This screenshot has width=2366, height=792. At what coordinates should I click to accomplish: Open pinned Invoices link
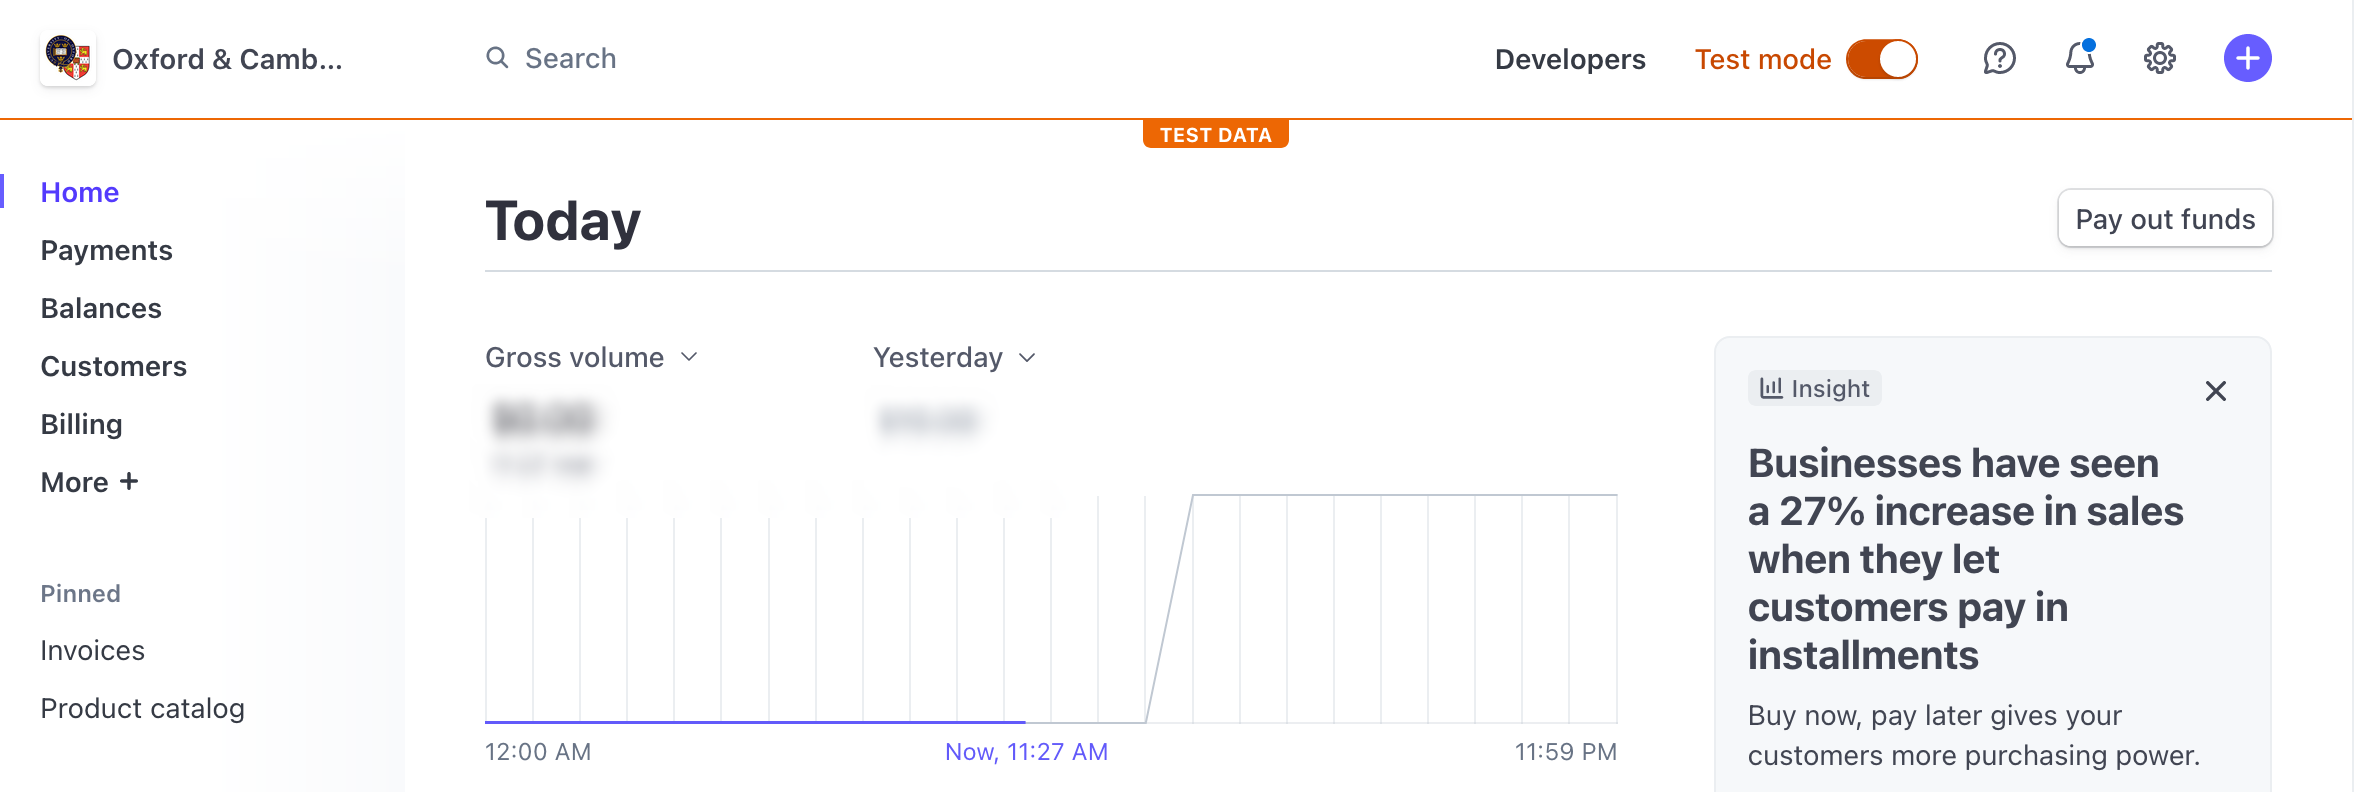pos(93,650)
